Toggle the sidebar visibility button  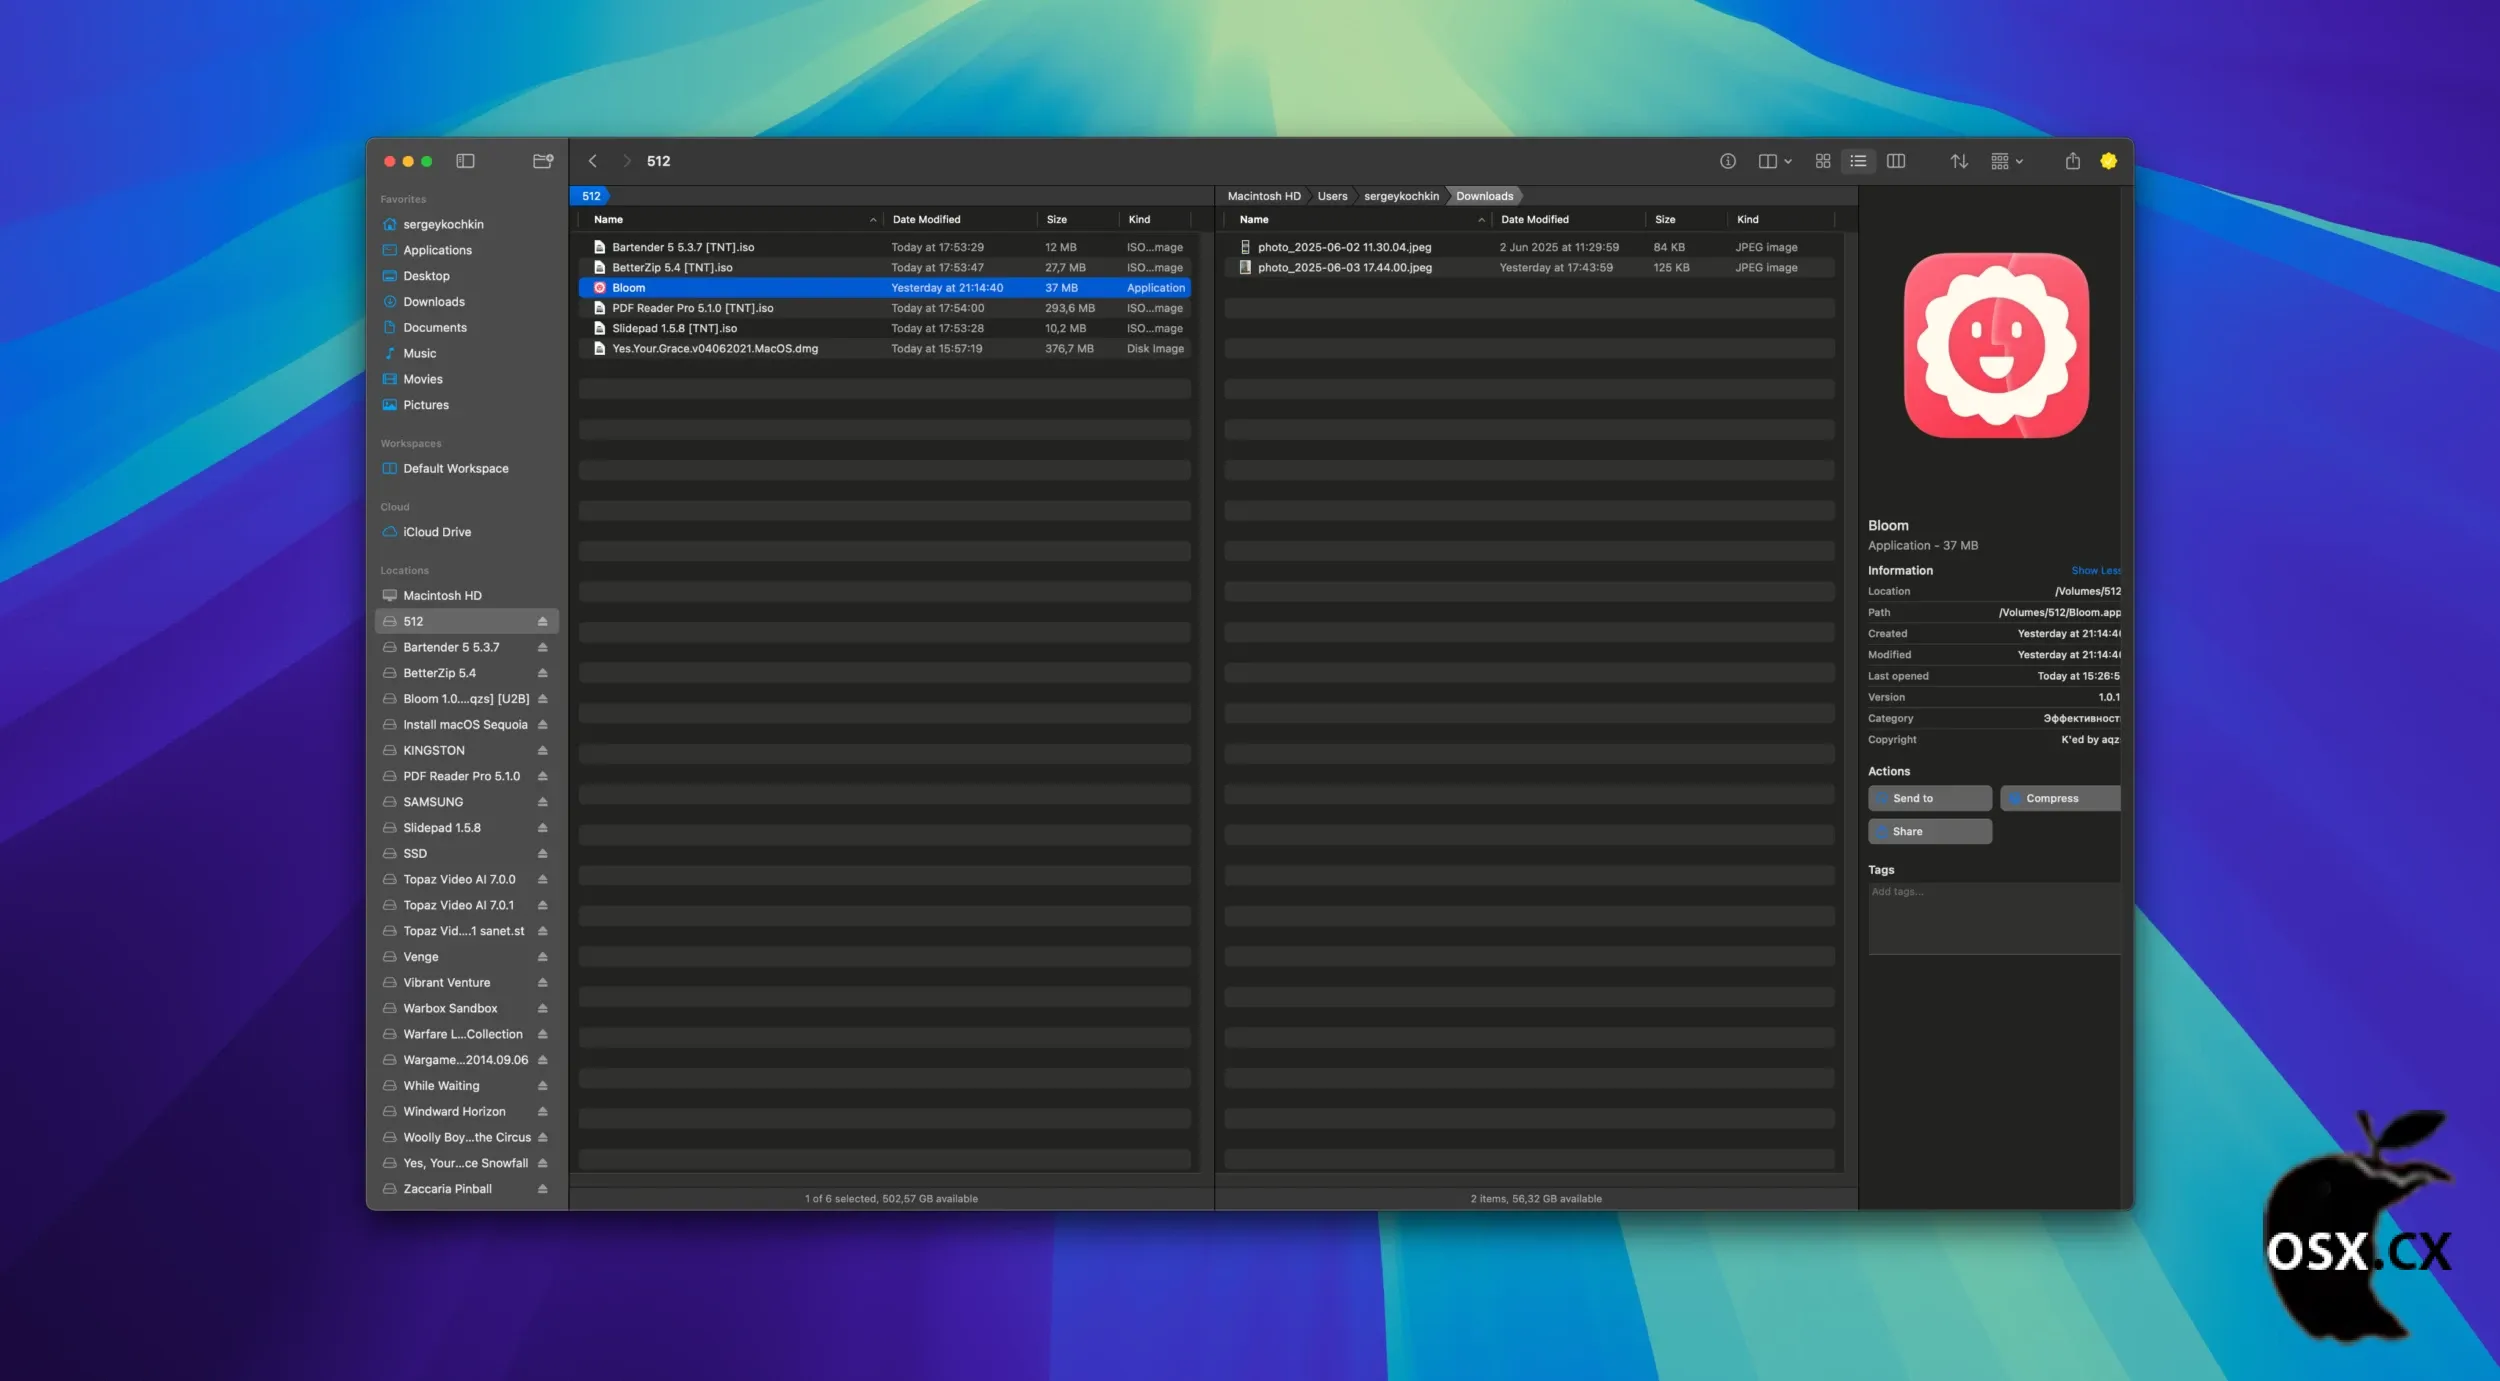click(x=465, y=161)
